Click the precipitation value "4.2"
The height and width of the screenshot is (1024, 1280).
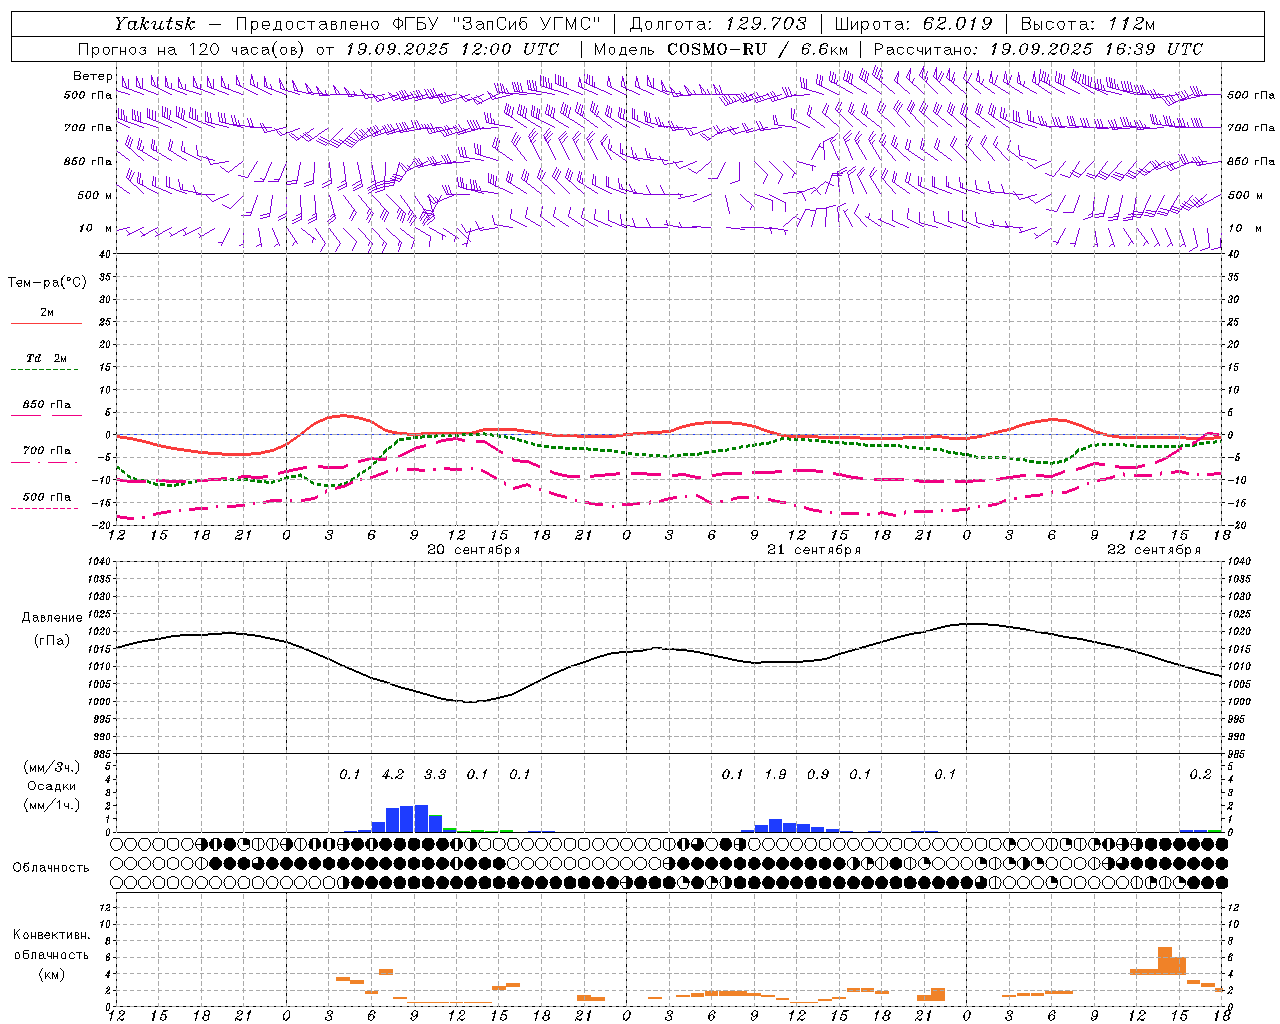click(393, 775)
